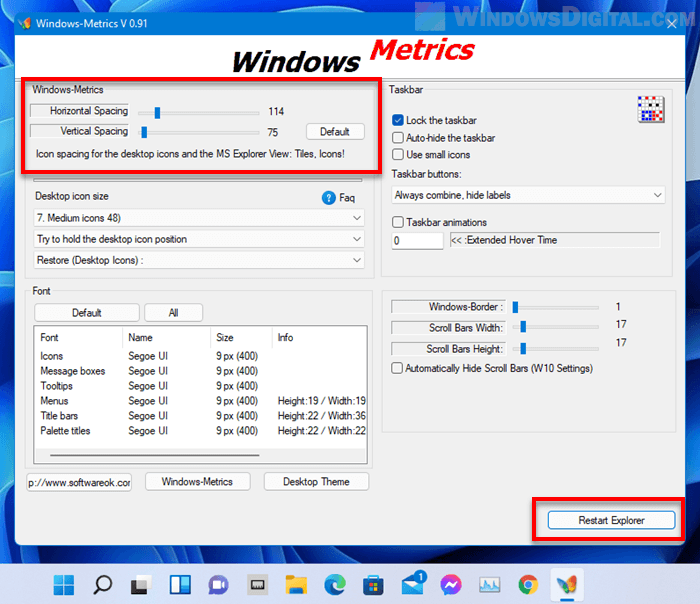Image resolution: width=700 pixels, height=604 pixels.
Task: Click the Font column header
Action: coord(79,337)
